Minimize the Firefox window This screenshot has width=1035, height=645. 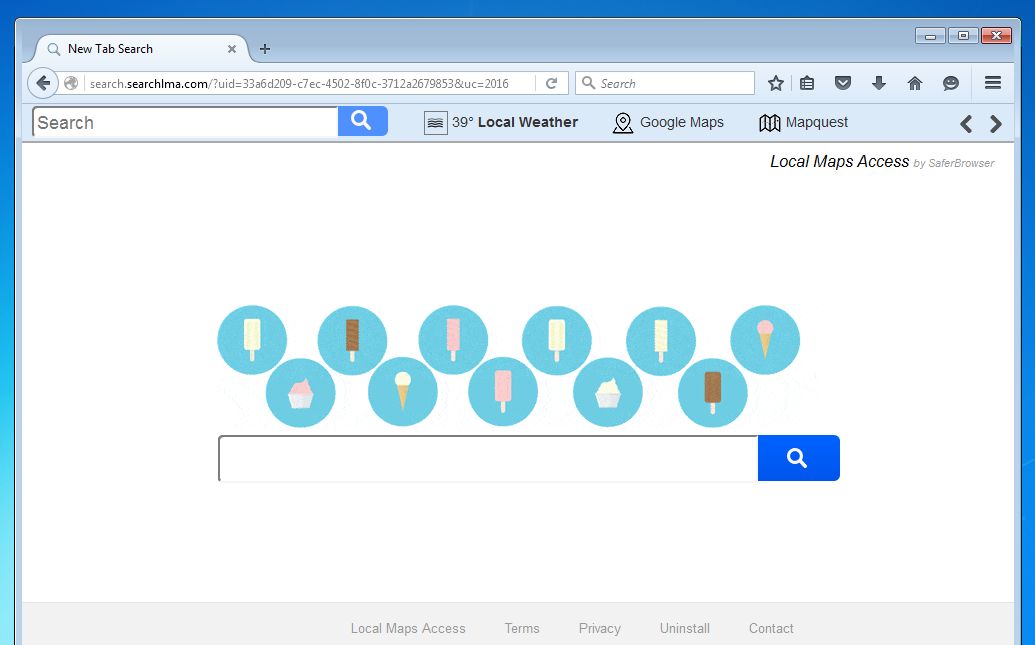pos(931,36)
